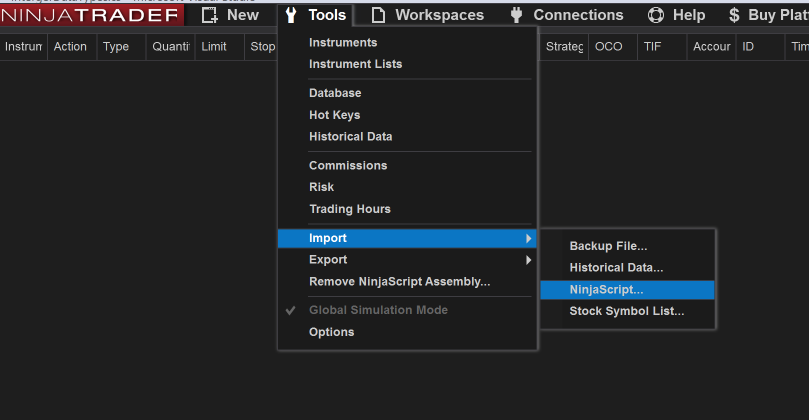Click the NinjaTrader logo
Screen dimensions: 809x420
[91, 15]
